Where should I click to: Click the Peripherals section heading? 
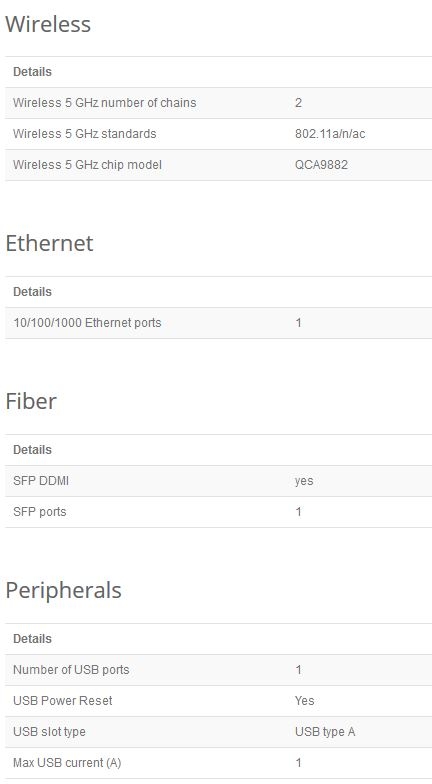[x=64, y=590]
